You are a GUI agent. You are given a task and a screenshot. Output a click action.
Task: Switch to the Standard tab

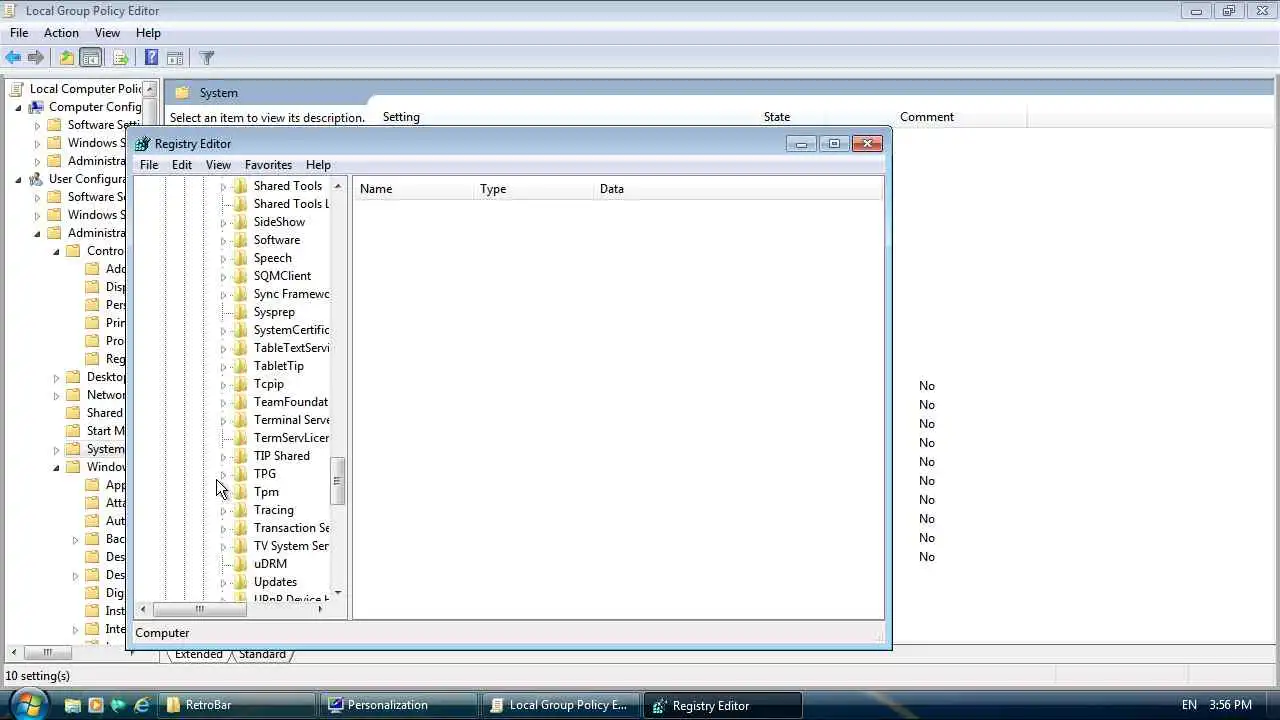[262, 654]
